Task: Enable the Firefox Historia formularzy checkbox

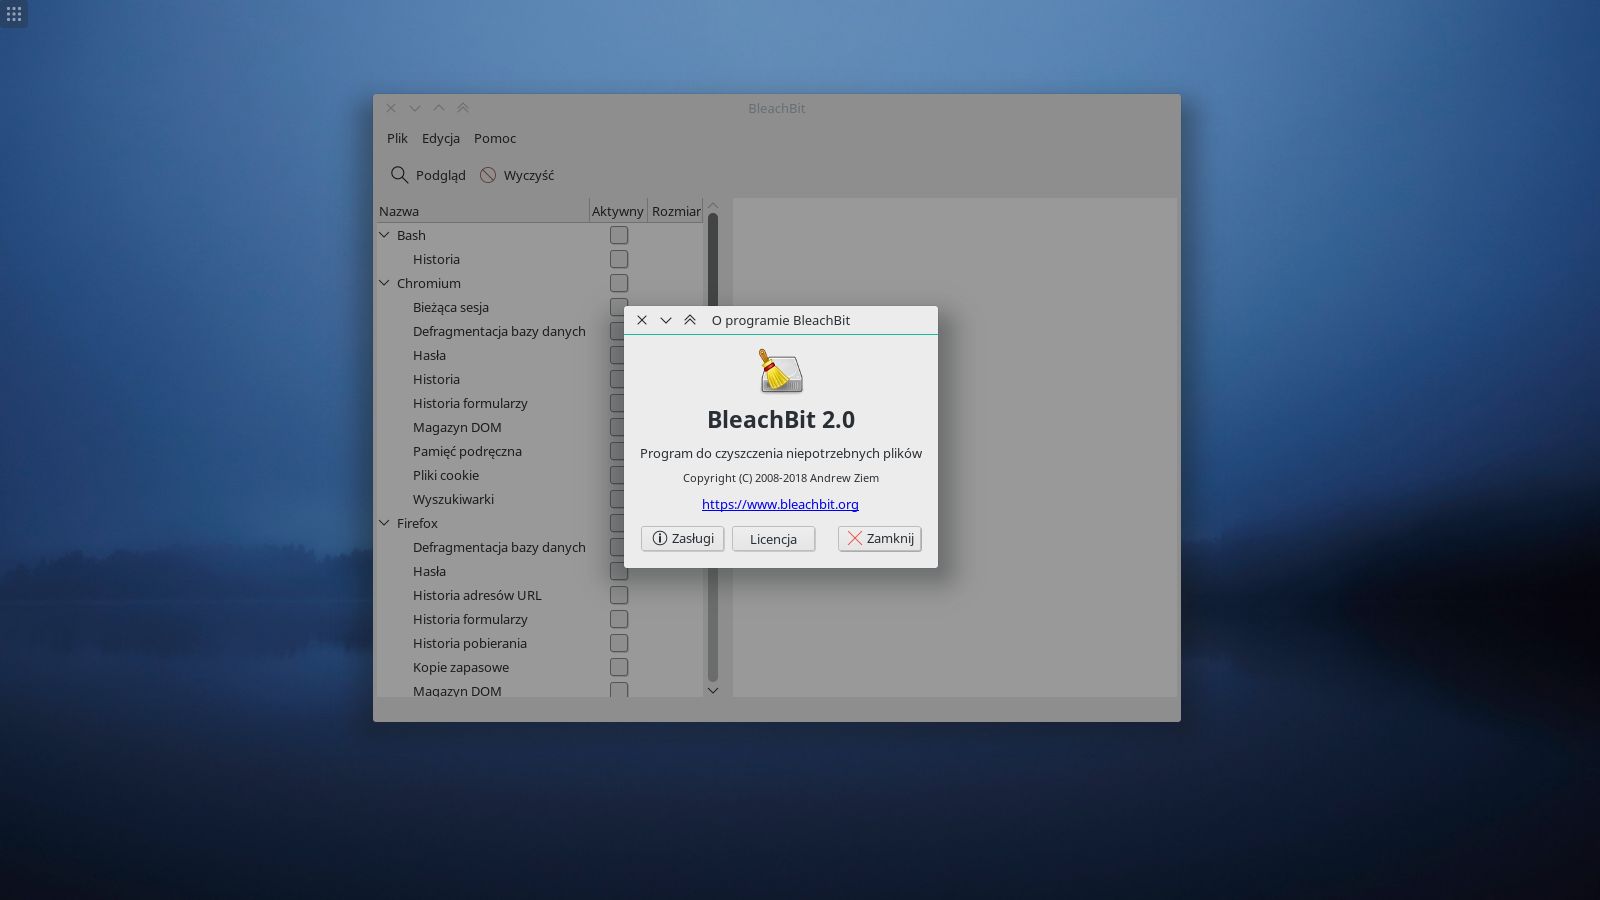Action: pyautogui.click(x=619, y=619)
